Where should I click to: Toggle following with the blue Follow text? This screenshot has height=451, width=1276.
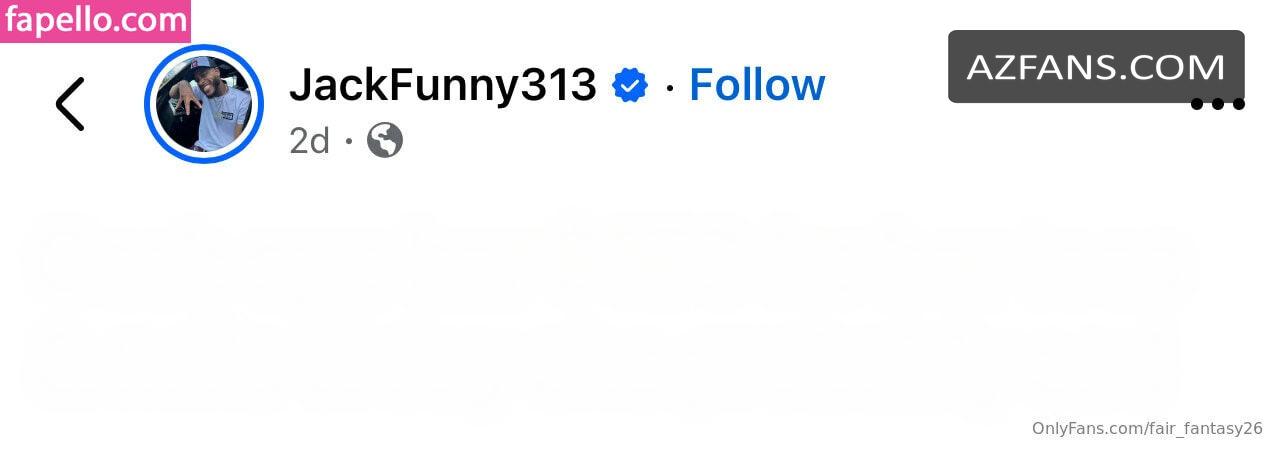pos(757,85)
